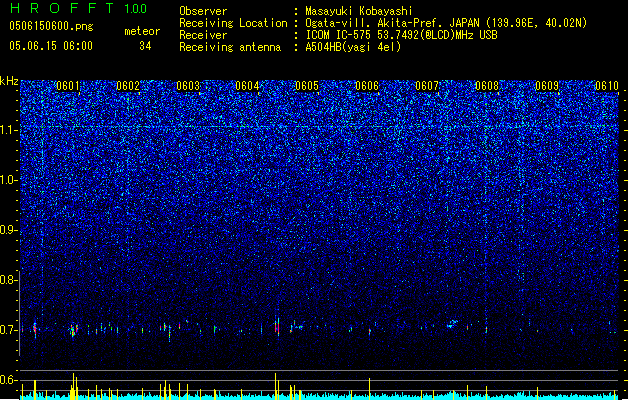Image resolution: width=629 pixels, height=400 pixels.
Task: Click the kHz axis unit label
Action: click(x=9, y=81)
